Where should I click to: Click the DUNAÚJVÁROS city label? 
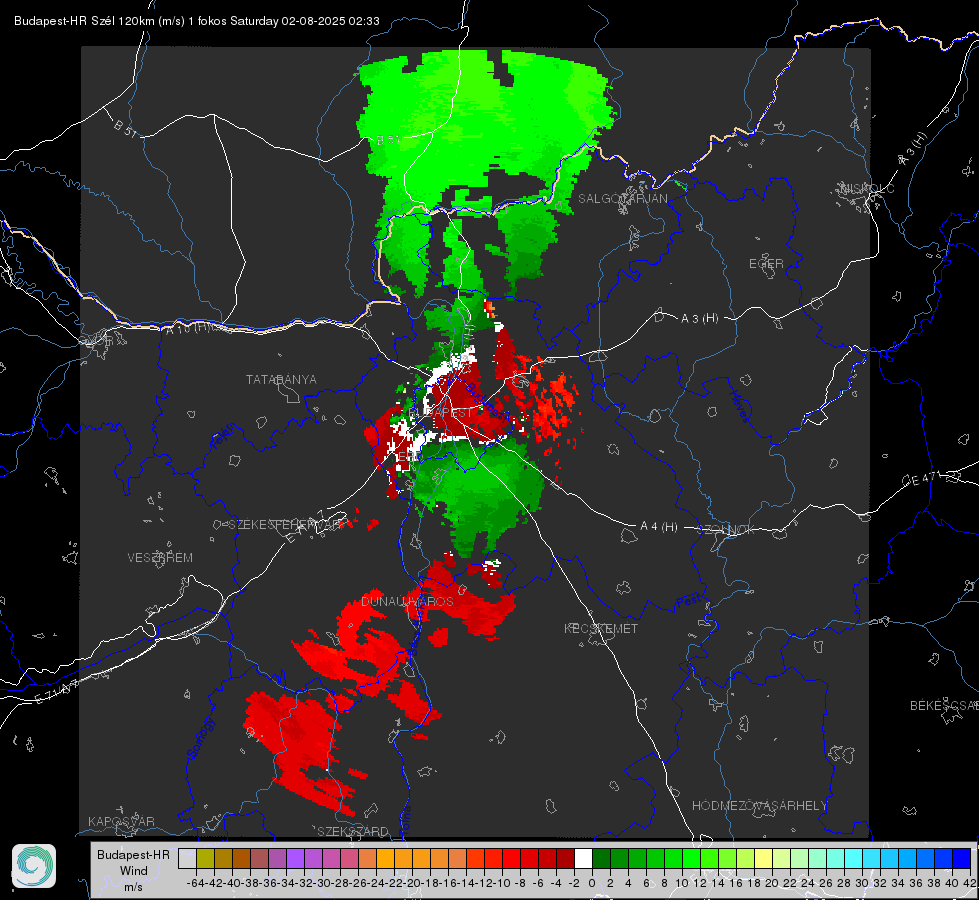[x=407, y=601]
